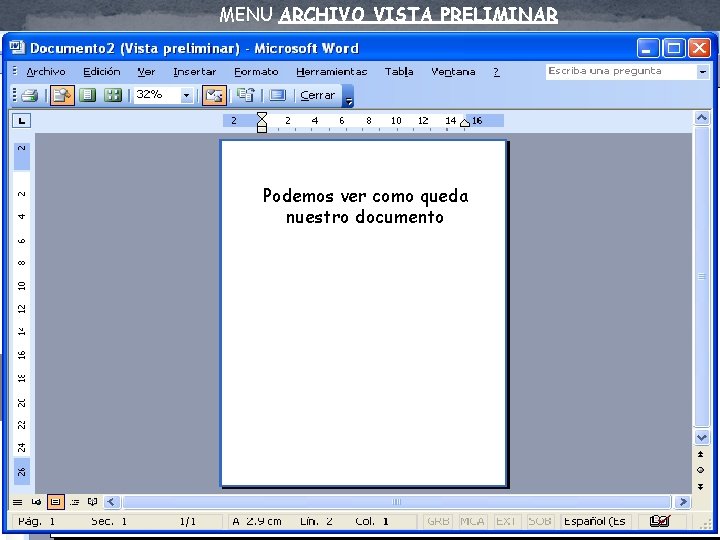720x540 pixels.
Task: Open the Herramientas menu
Action: tap(332, 72)
